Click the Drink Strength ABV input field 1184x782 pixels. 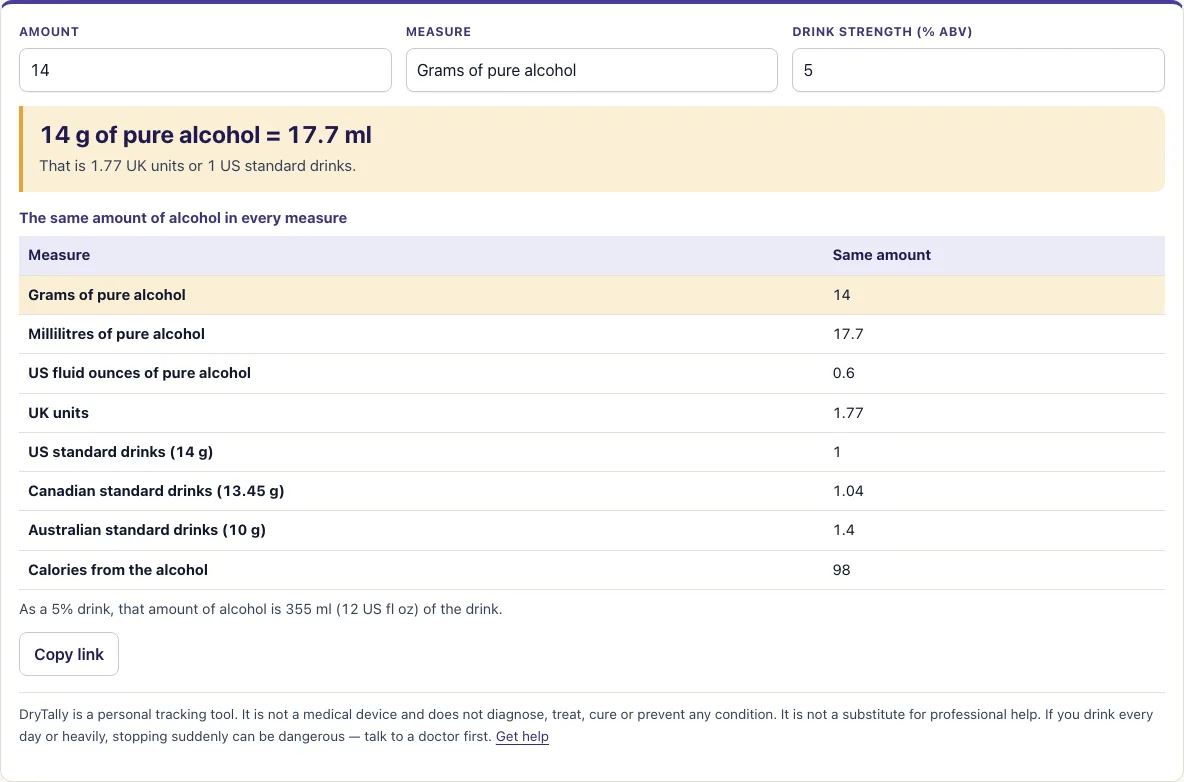[x=978, y=70]
